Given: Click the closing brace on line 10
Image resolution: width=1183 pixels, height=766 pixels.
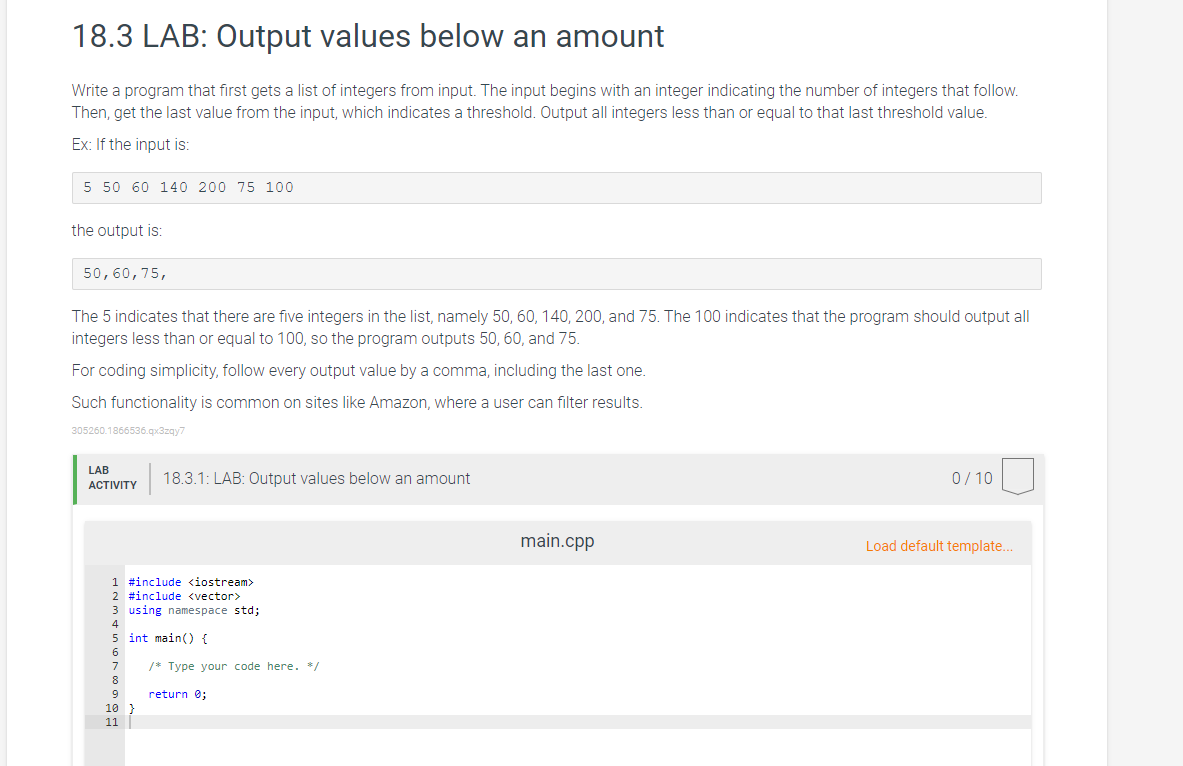Looking at the screenshot, I should 131,707.
